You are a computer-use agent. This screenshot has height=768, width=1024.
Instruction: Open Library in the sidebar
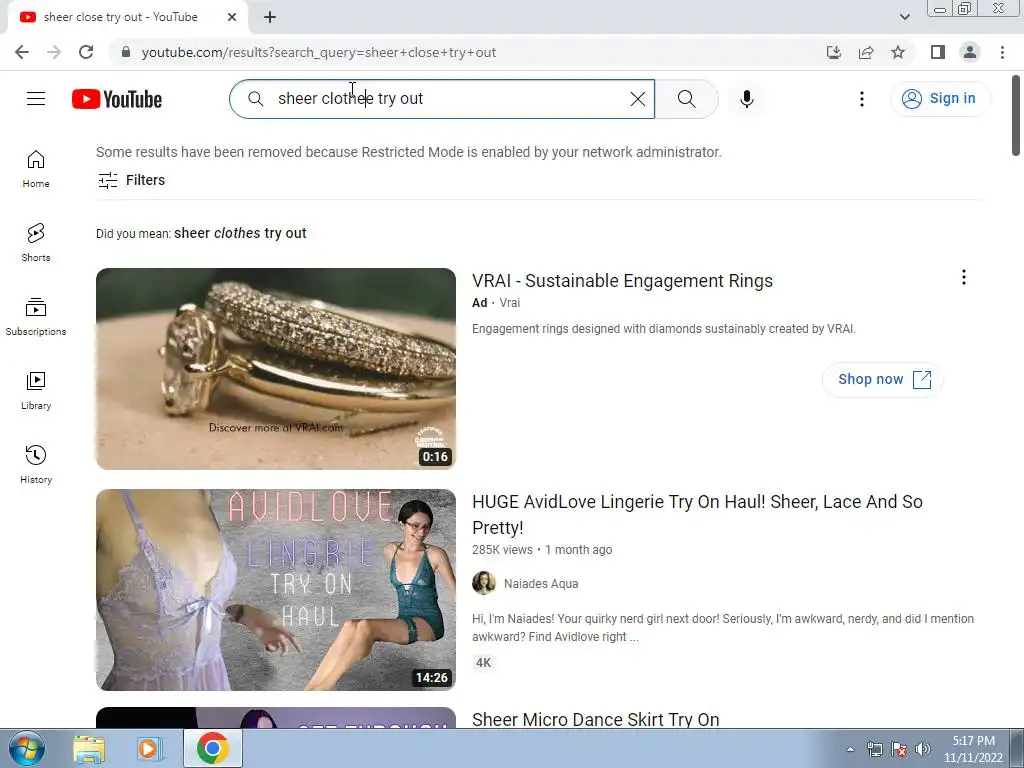coord(36,391)
